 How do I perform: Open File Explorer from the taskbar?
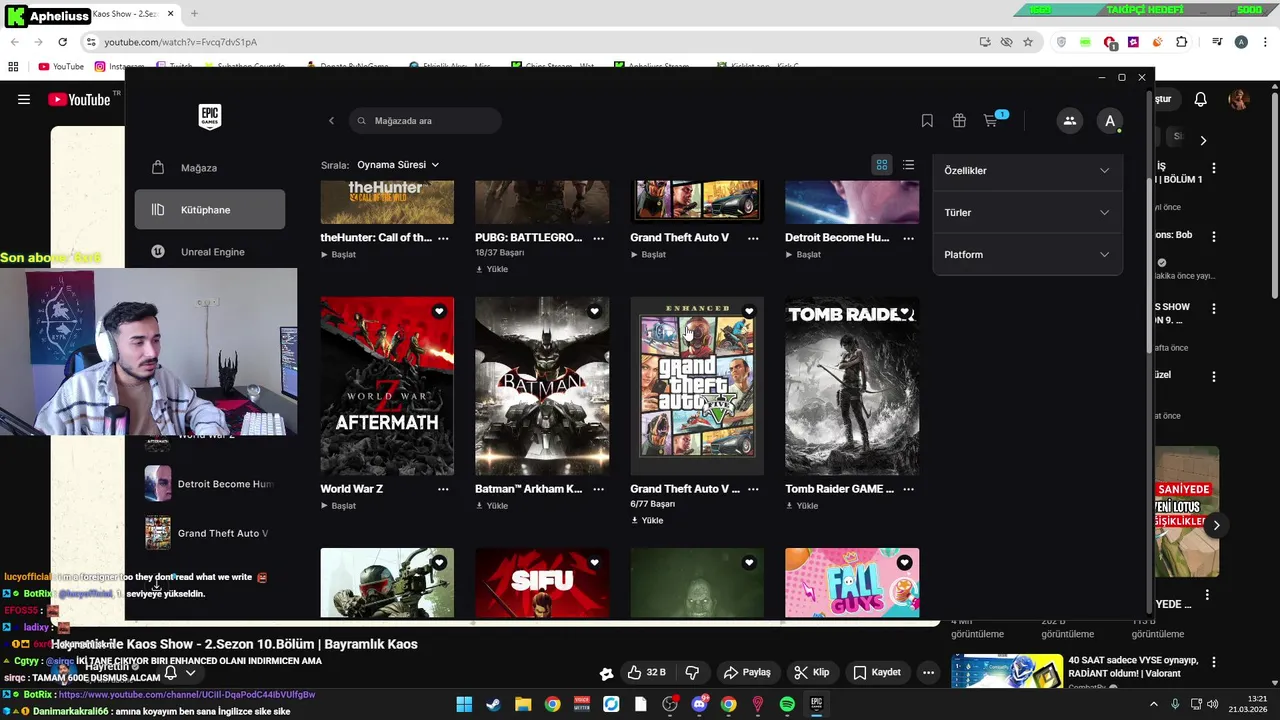(523, 704)
